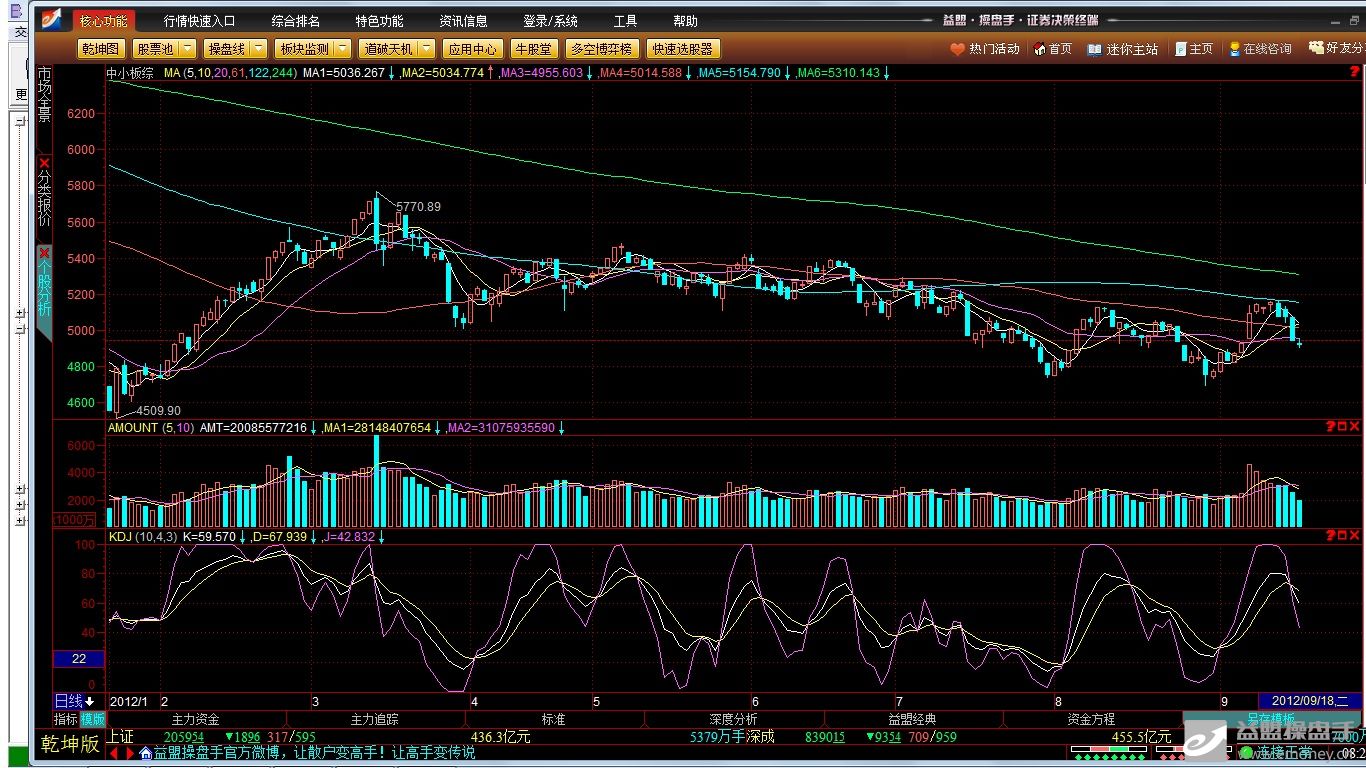Close the 分类报价 side panel tab
1366x768 pixels.
click(x=44, y=164)
